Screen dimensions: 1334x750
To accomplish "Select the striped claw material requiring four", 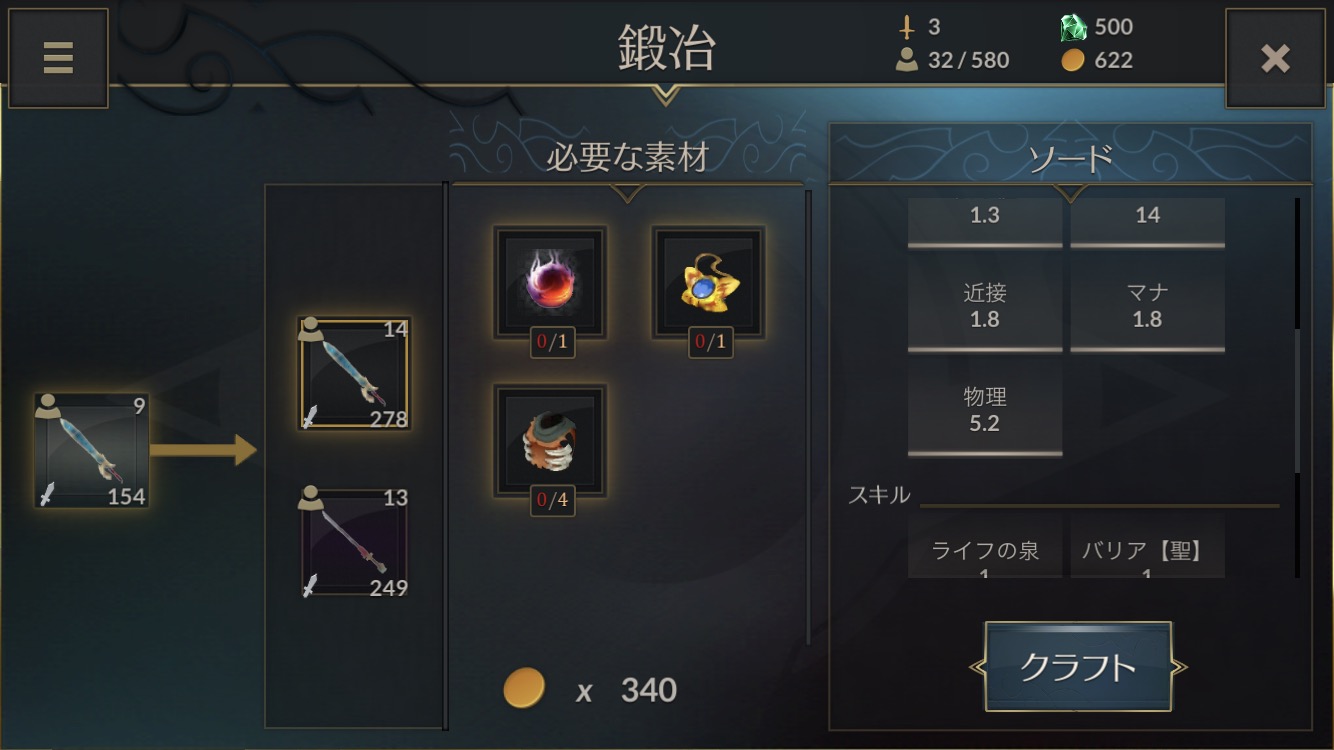I will pyautogui.click(x=550, y=441).
